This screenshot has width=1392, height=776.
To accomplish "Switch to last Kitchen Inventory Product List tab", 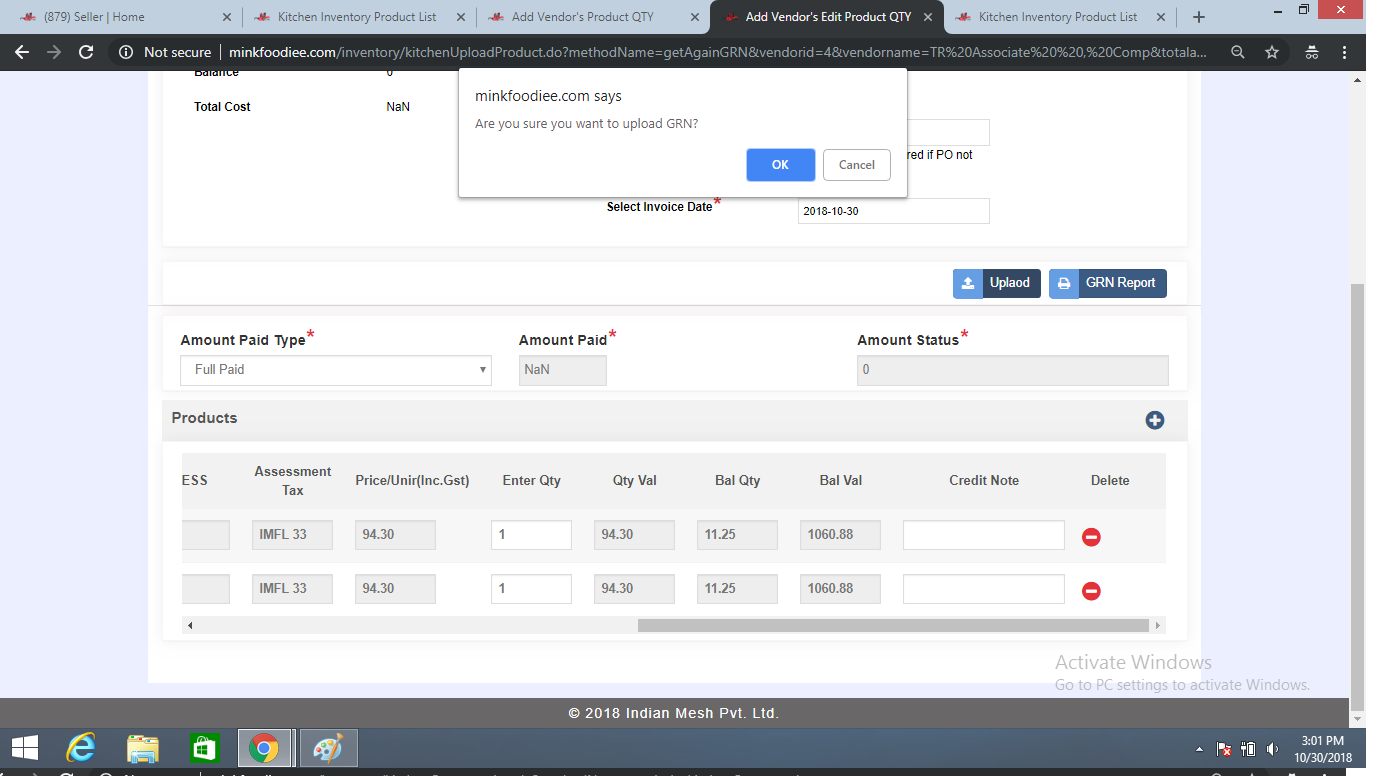I will pyautogui.click(x=1058, y=17).
